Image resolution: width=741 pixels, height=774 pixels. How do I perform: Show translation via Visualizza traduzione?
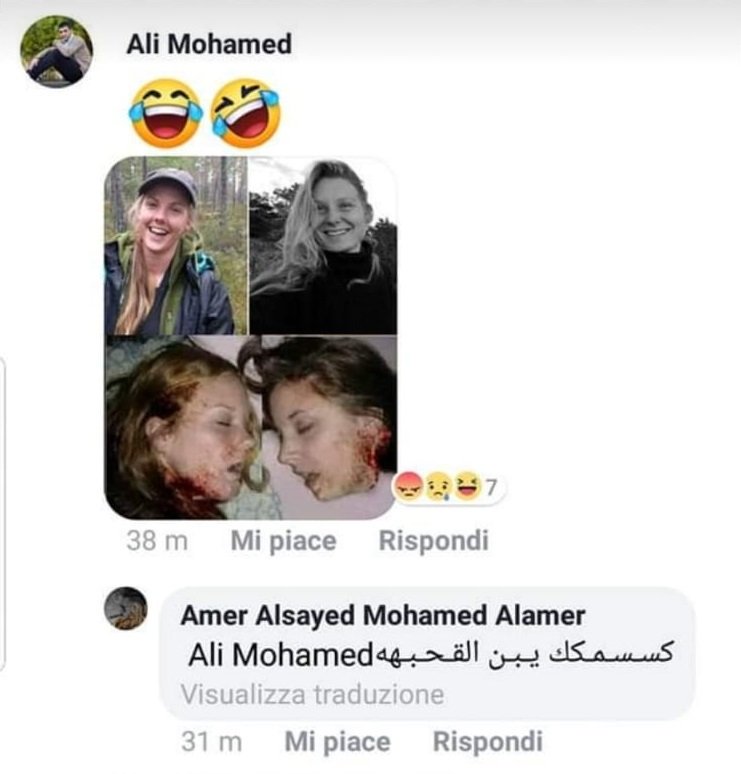[312, 695]
